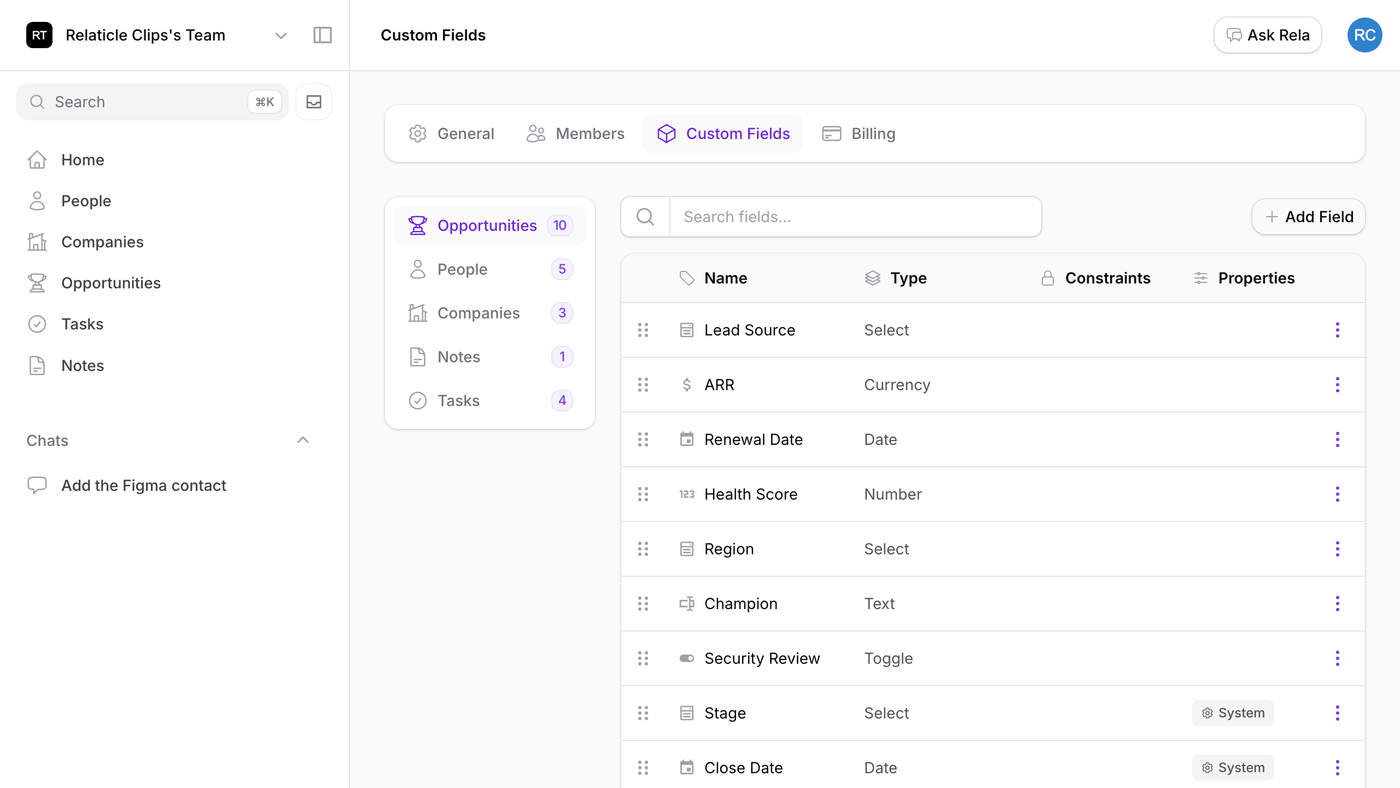Image resolution: width=1400 pixels, height=788 pixels.
Task: Open row options for Close Date
Action: 1337,768
